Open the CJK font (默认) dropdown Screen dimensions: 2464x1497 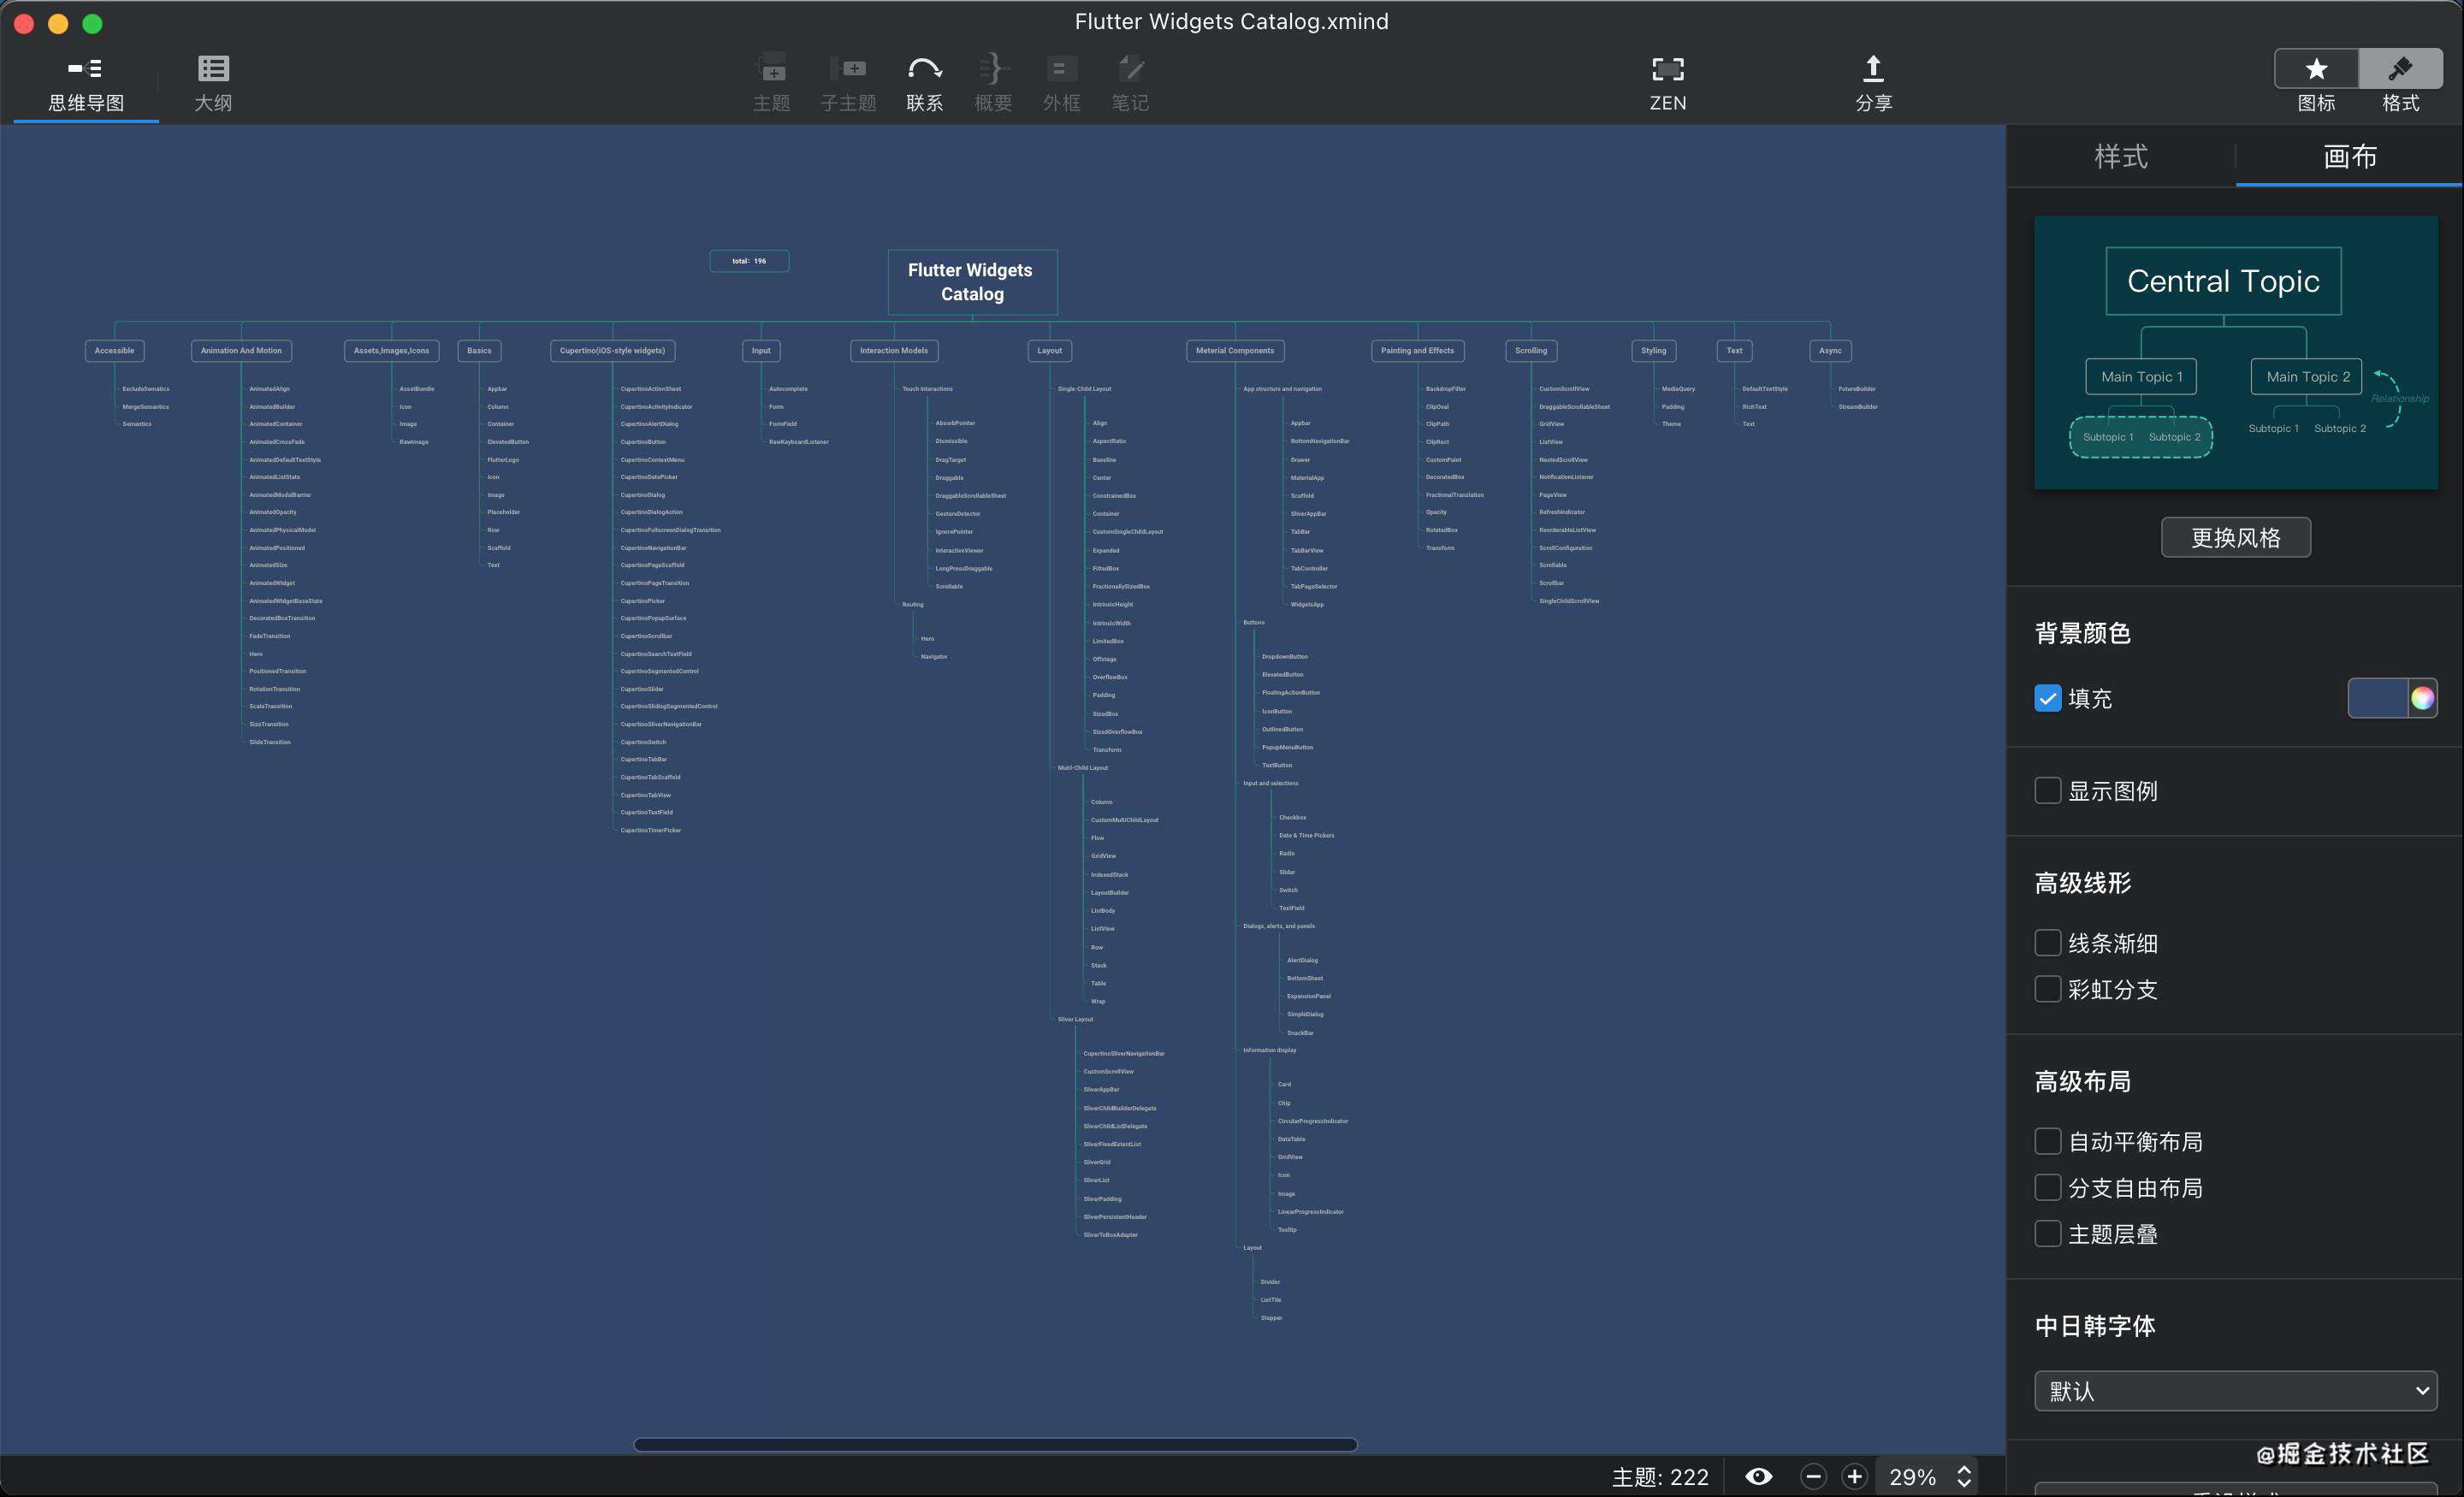coord(2235,1391)
